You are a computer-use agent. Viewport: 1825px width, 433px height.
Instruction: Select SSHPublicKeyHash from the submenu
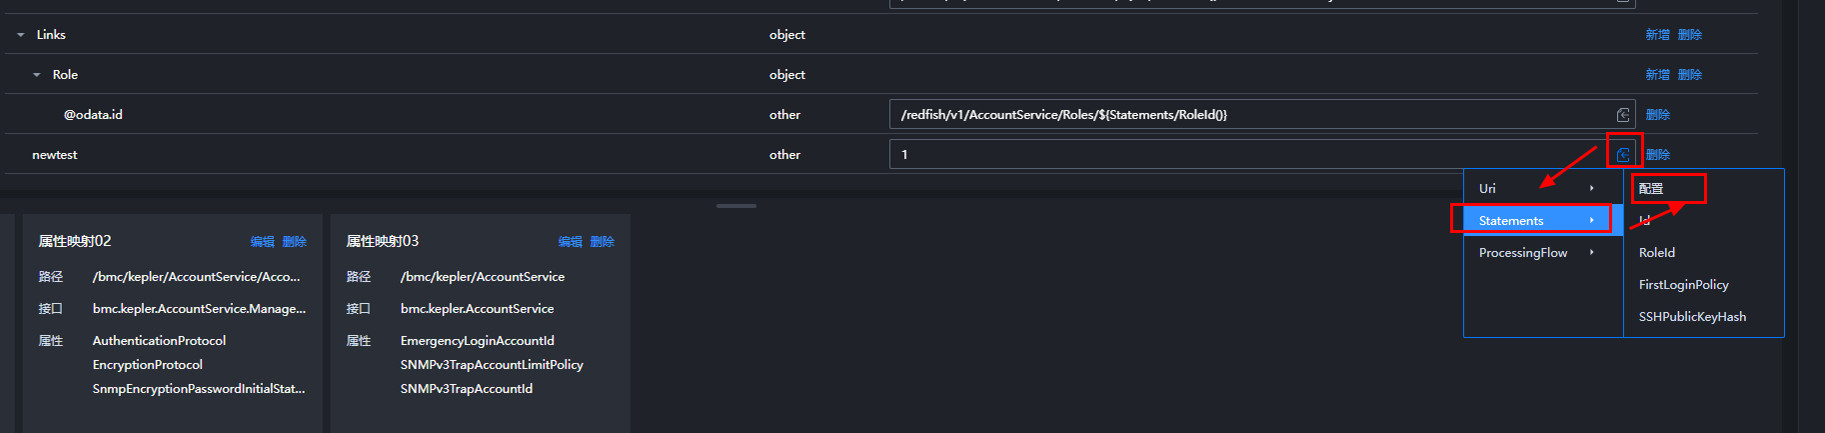[x=1692, y=316]
